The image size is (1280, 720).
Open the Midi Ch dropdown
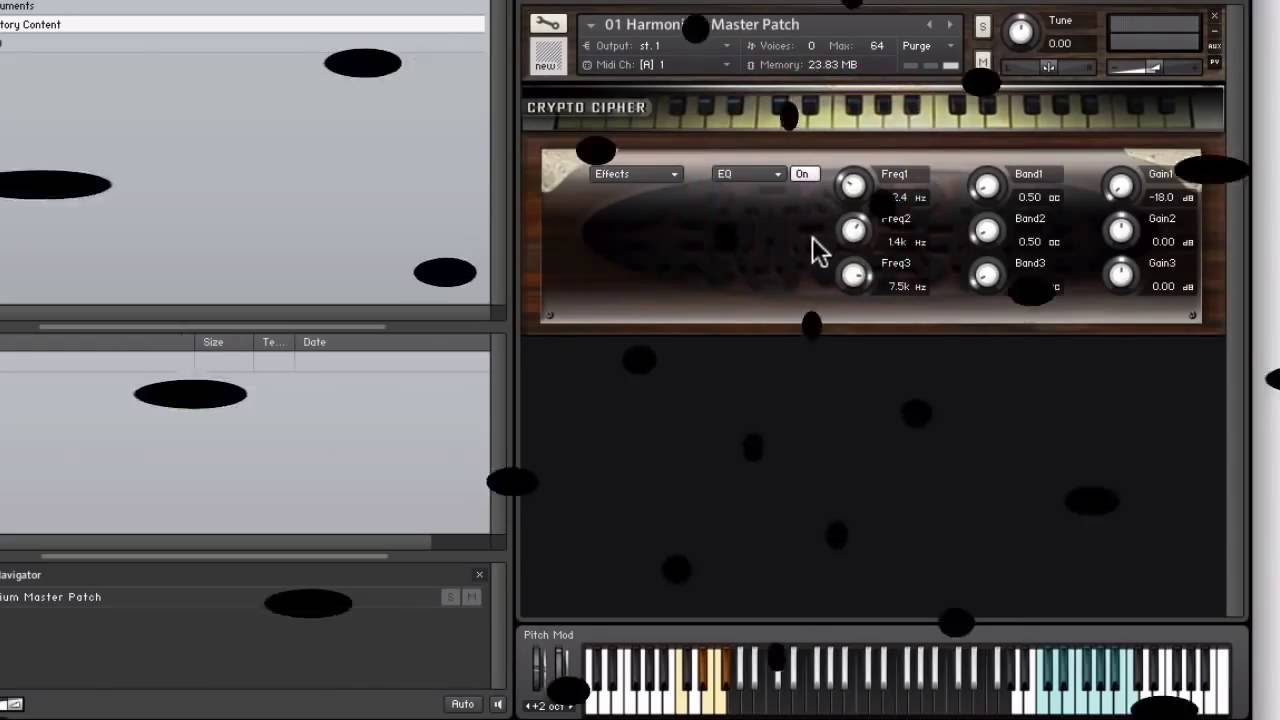click(x=657, y=65)
